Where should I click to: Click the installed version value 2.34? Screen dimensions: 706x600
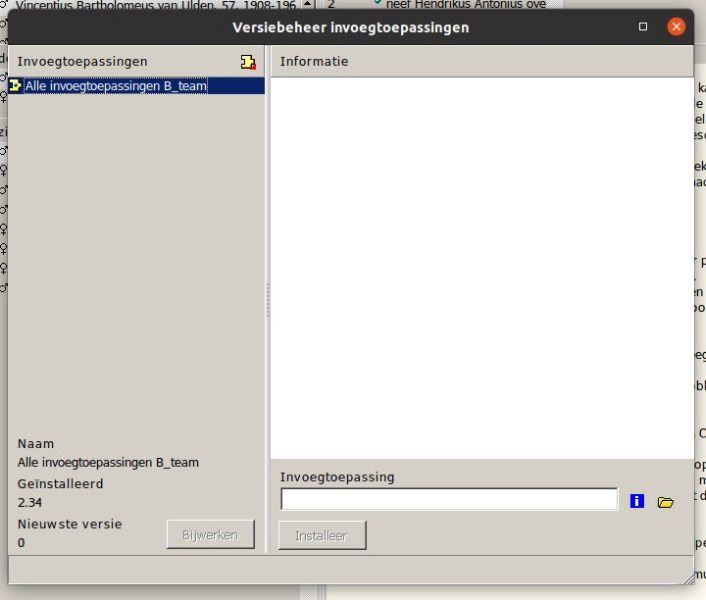pos(30,502)
